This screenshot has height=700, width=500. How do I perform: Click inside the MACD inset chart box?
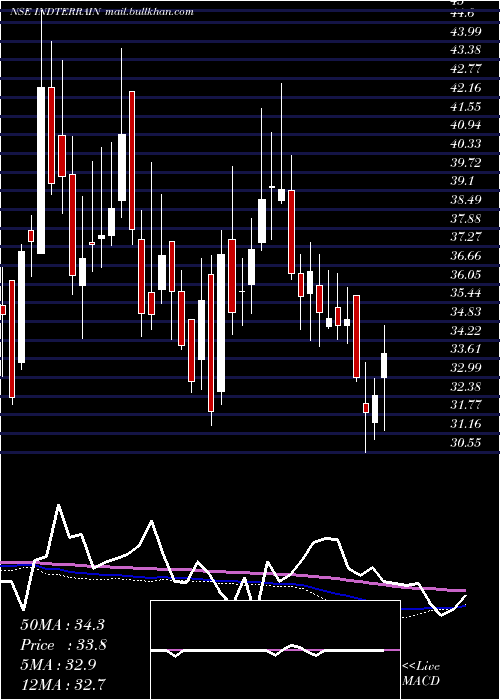tap(275, 650)
